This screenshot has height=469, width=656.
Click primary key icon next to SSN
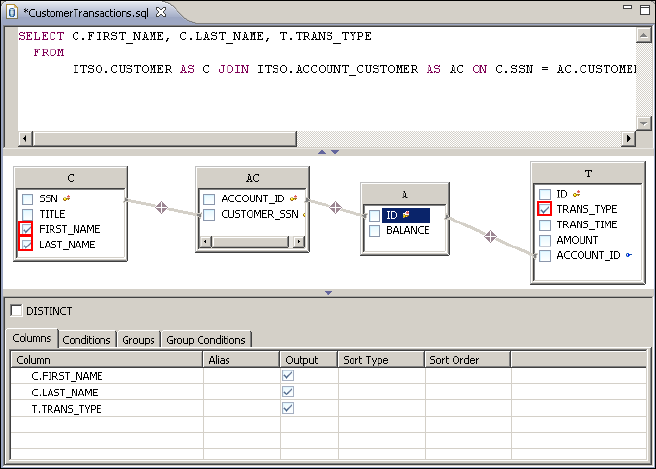pos(66,198)
